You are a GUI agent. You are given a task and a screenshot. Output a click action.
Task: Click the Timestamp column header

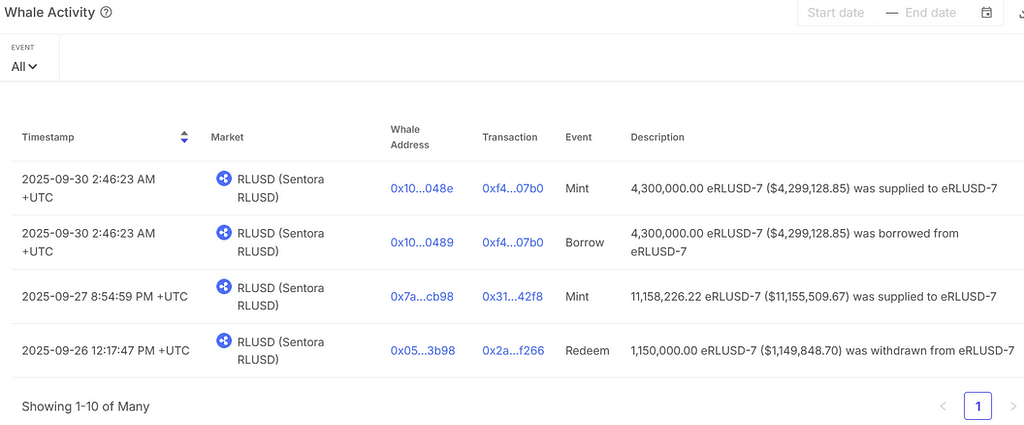click(48, 137)
